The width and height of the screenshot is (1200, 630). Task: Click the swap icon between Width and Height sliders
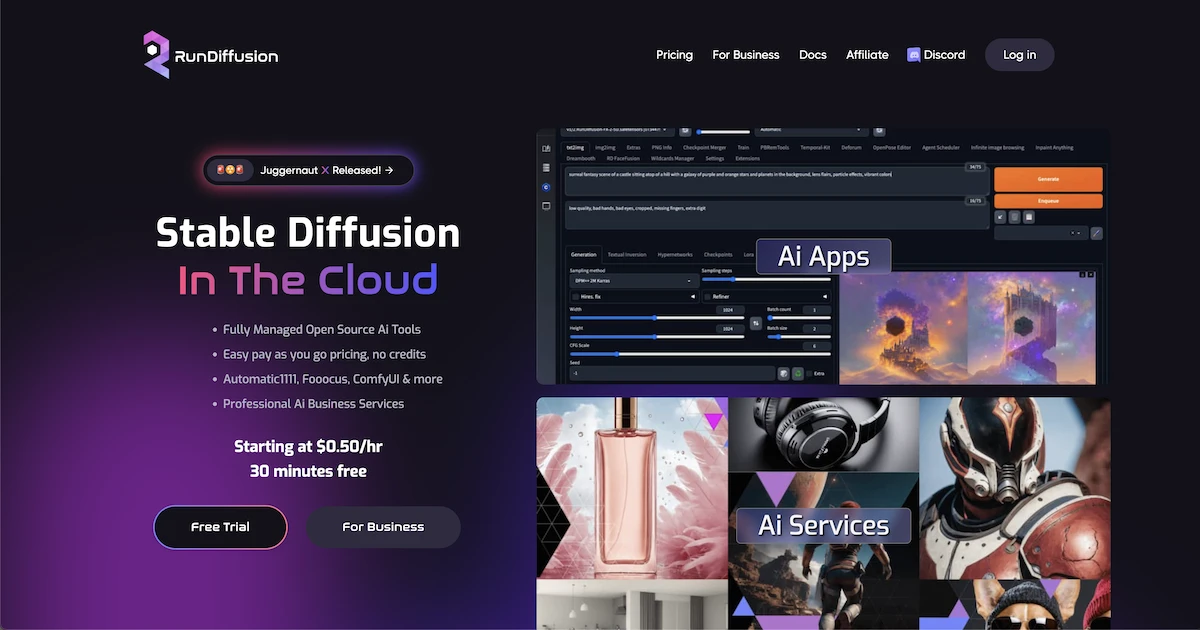tap(755, 323)
